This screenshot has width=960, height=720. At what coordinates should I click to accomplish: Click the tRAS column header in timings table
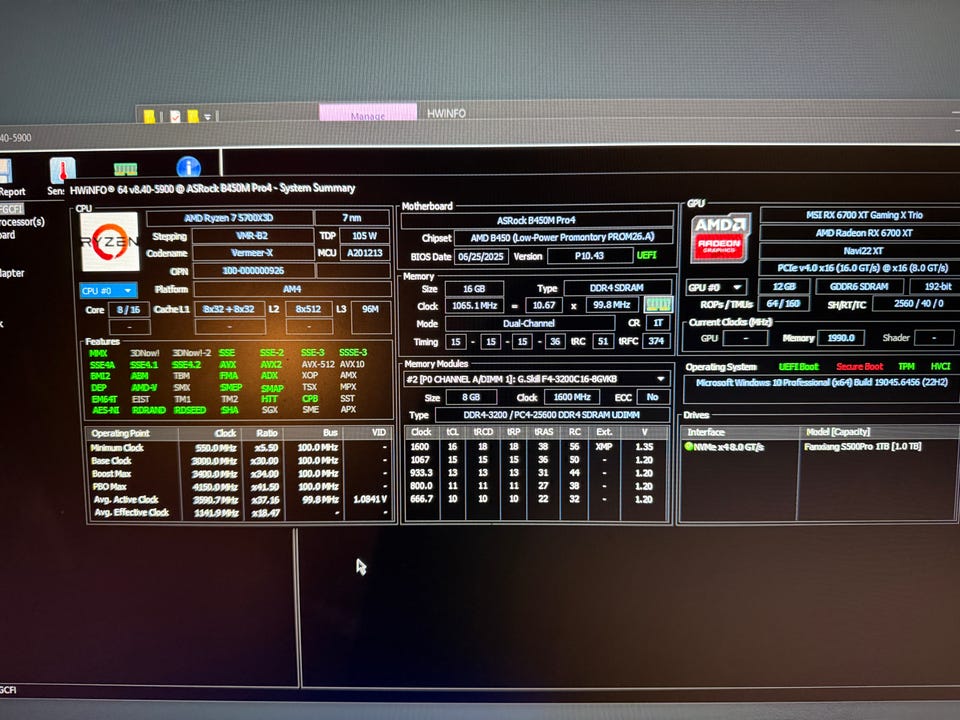coord(543,432)
